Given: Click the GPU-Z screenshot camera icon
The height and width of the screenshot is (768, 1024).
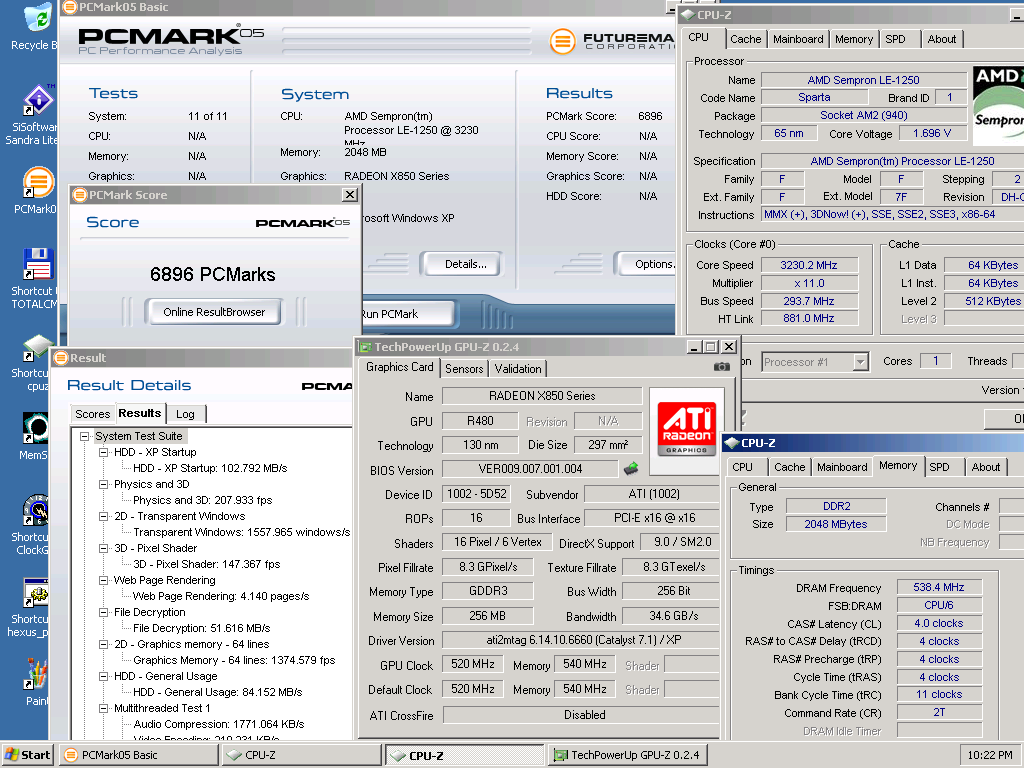Looking at the screenshot, I should point(722,367).
